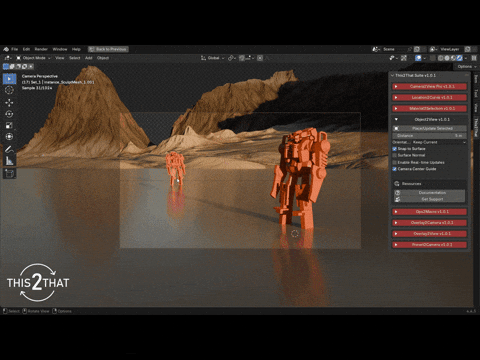Open pivot point dropdown
This screenshot has height=360, width=480.
click(x=232, y=58)
